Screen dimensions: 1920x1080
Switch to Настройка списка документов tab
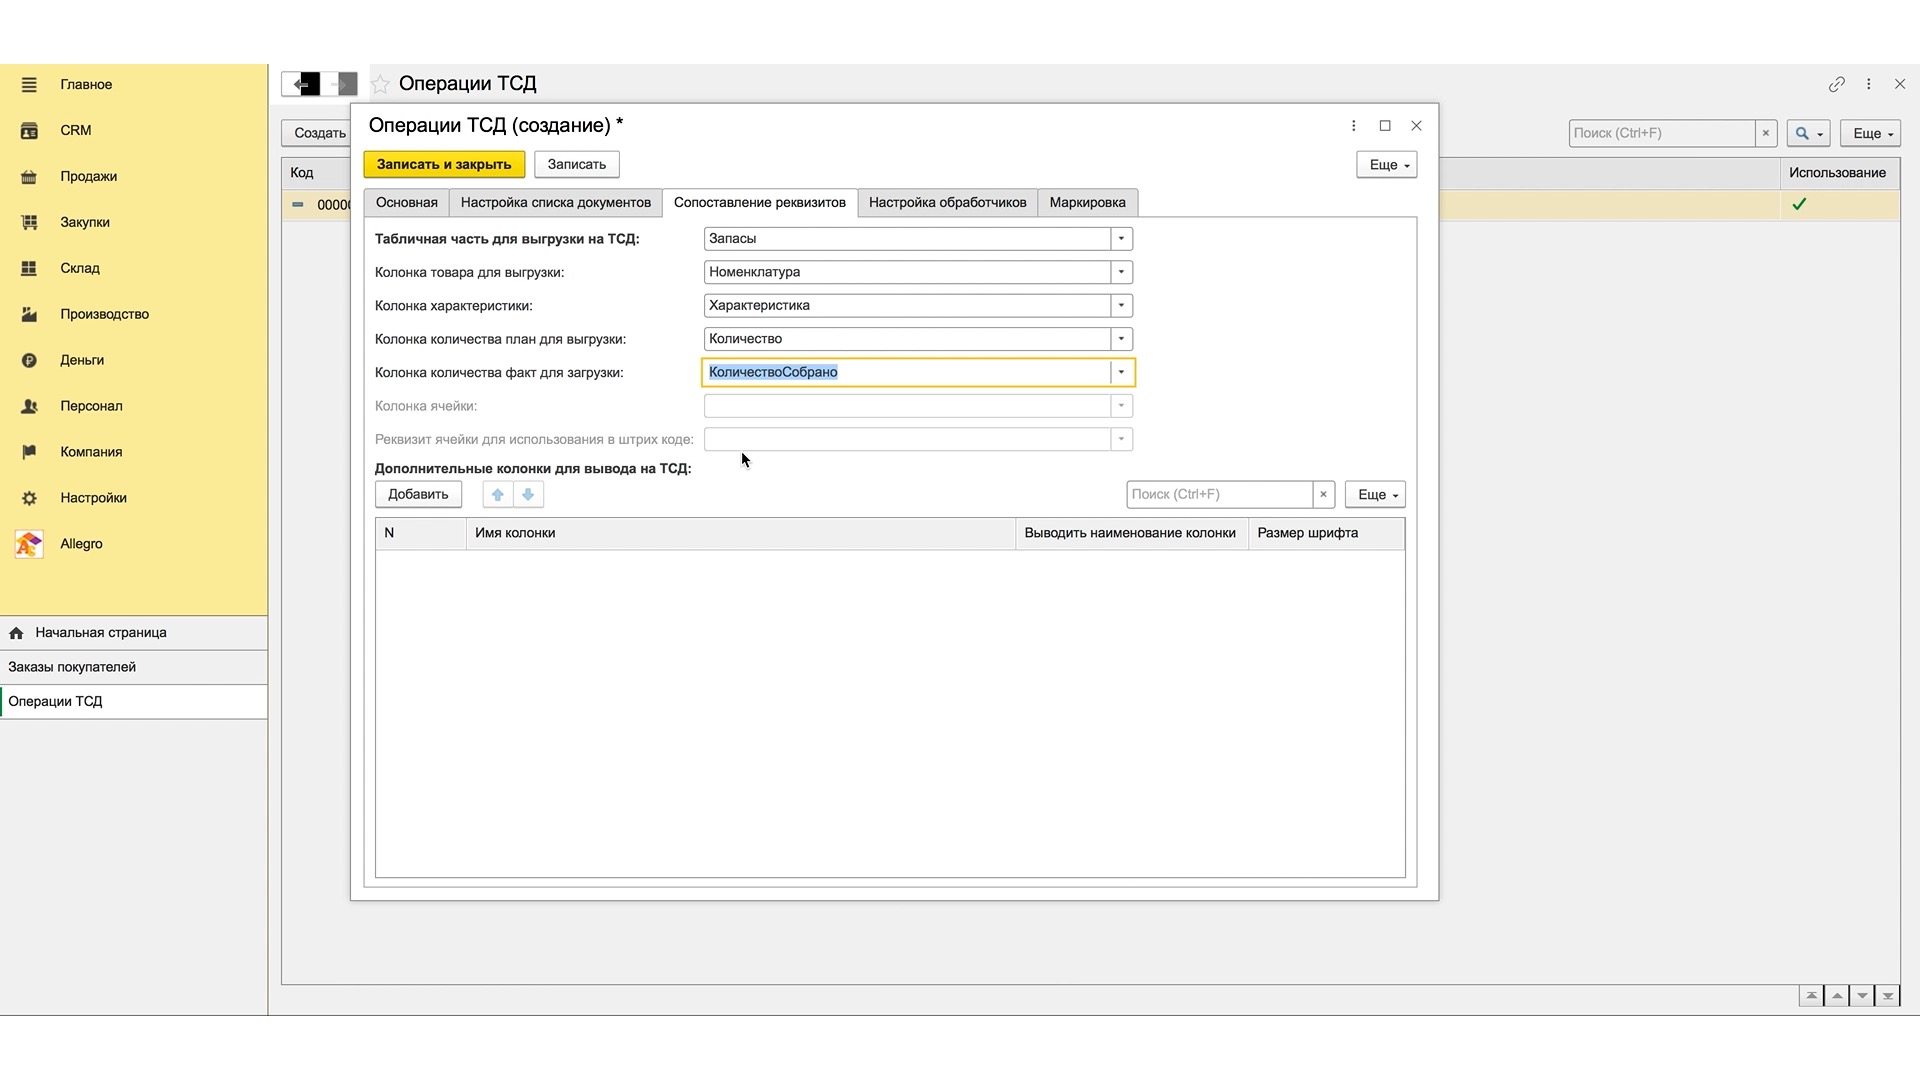[x=555, y=203]
